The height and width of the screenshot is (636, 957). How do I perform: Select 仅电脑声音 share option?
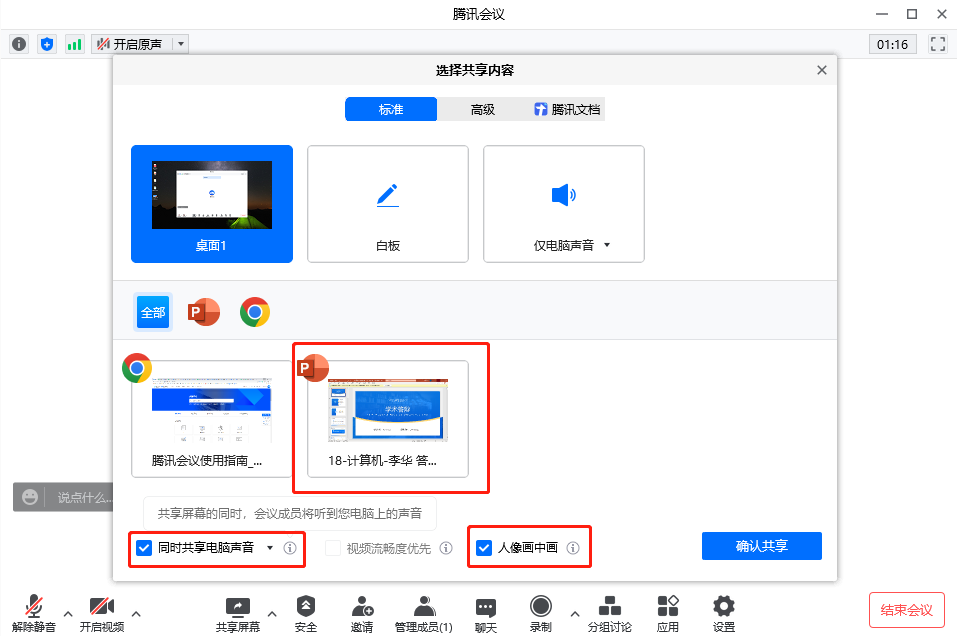[564, 204]
